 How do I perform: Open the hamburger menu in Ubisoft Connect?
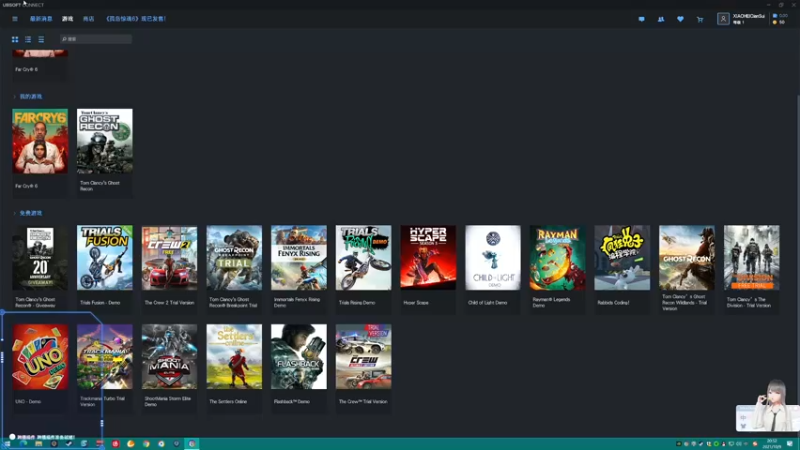point(15,19)
